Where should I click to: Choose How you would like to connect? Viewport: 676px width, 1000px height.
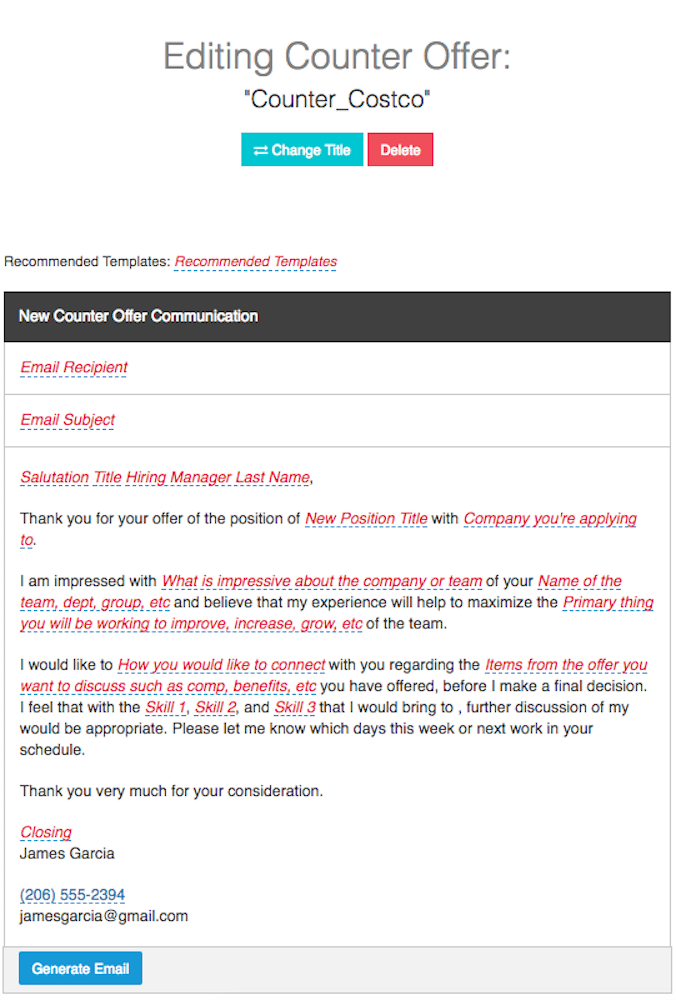[221, 665]
